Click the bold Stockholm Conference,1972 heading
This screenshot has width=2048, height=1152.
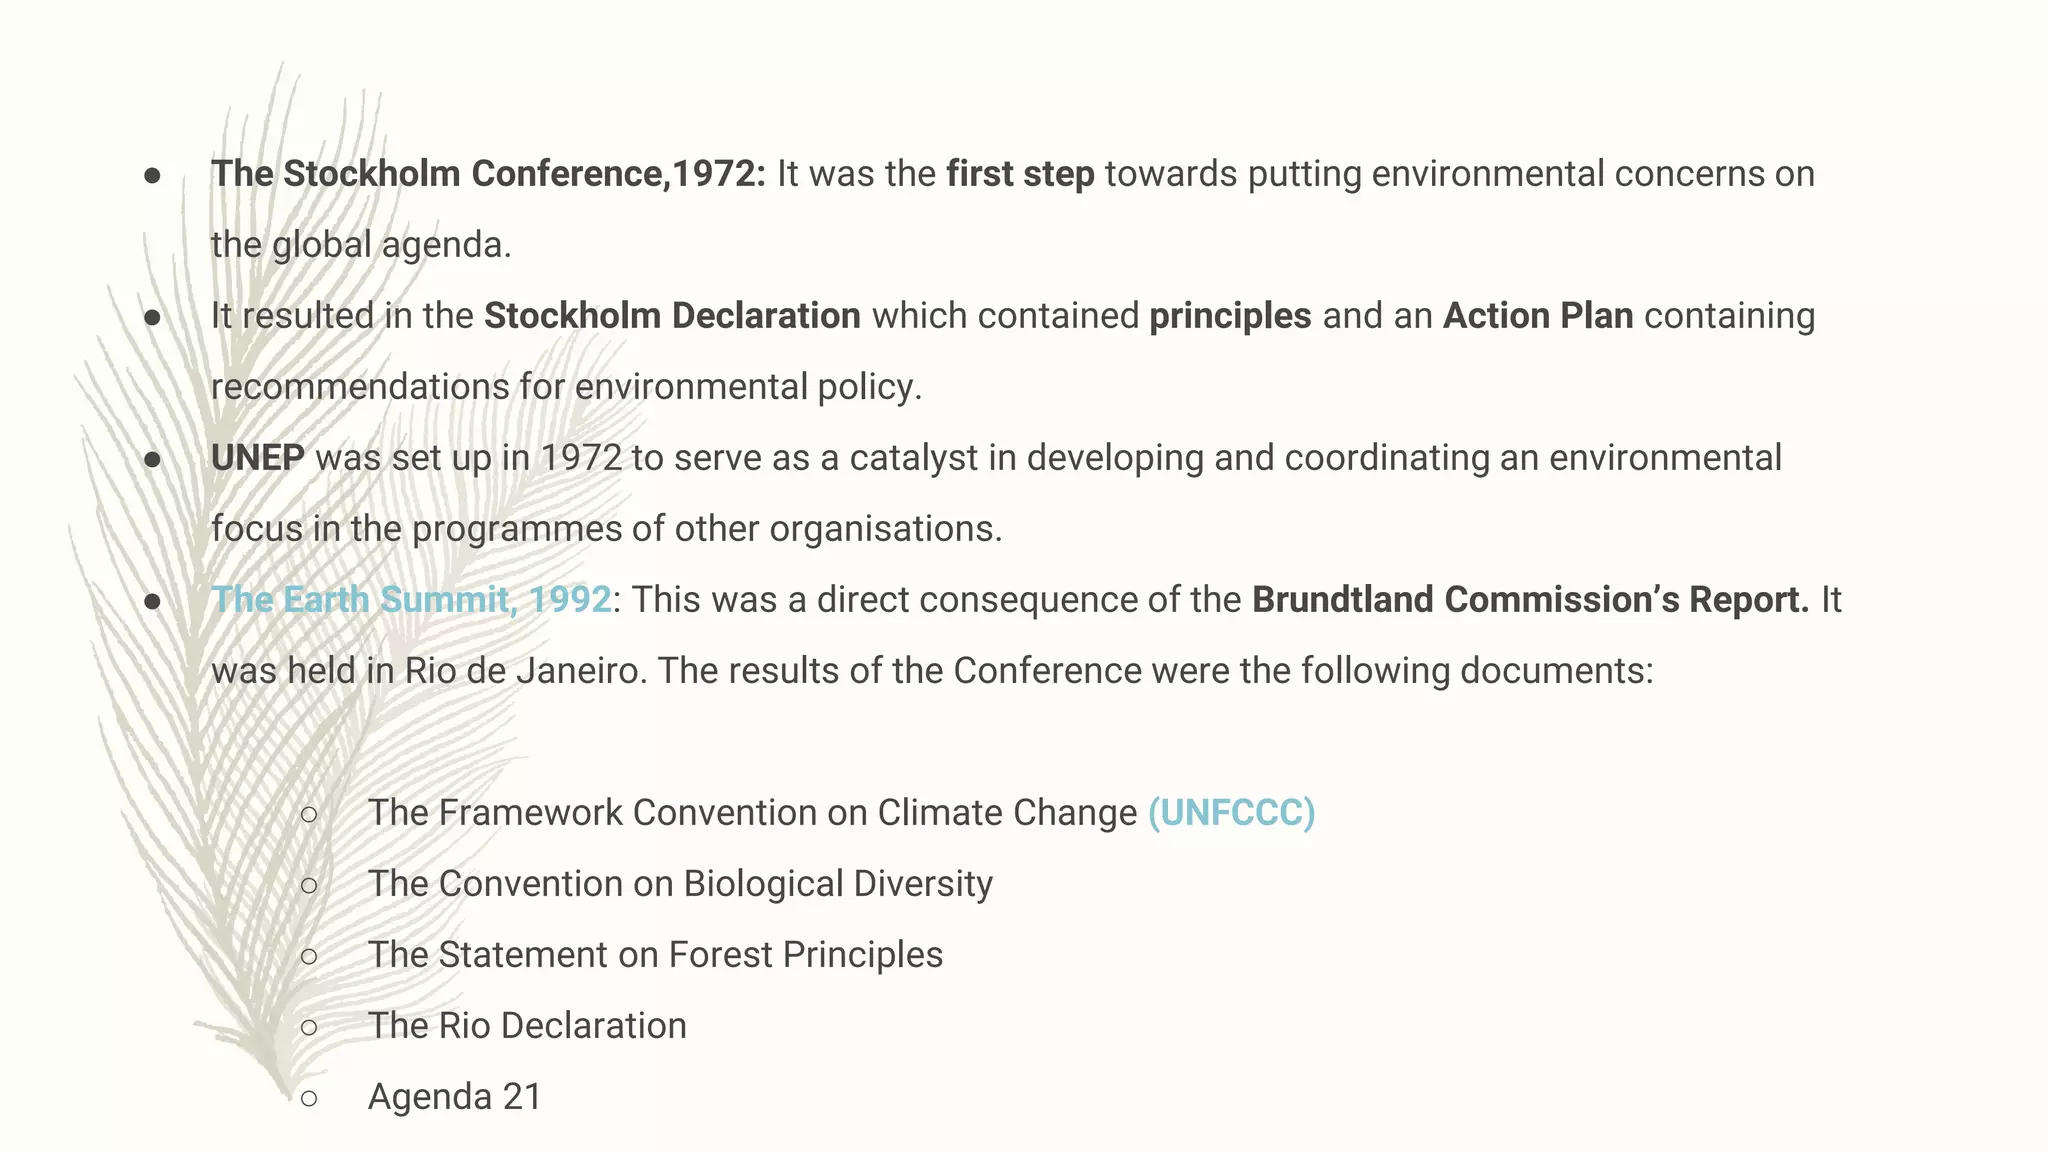click(488, 174)
